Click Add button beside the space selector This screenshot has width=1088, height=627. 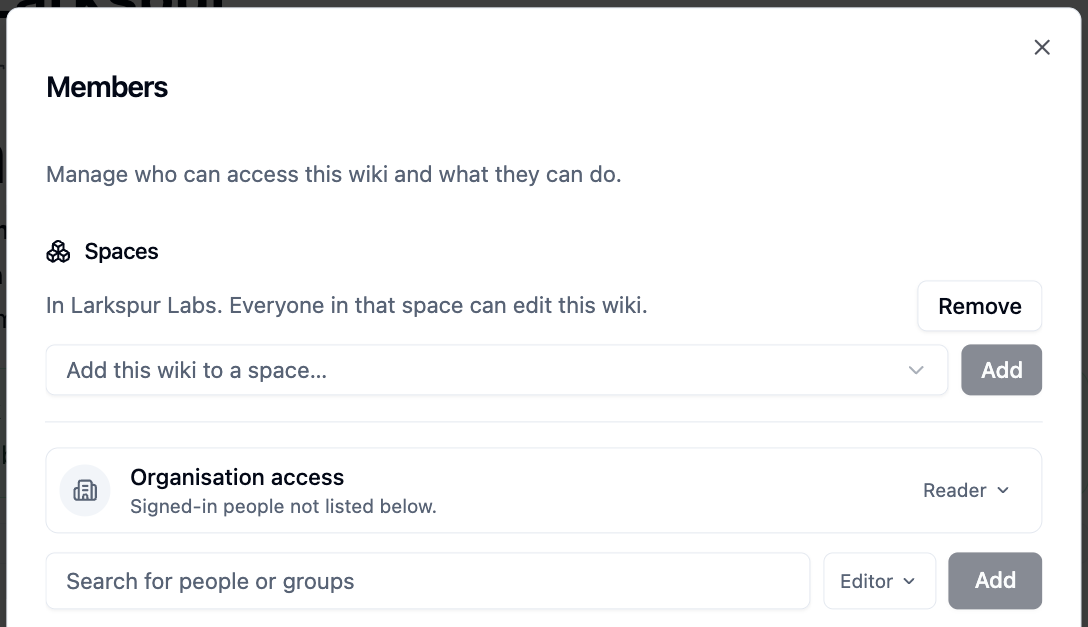(1001, 370)
